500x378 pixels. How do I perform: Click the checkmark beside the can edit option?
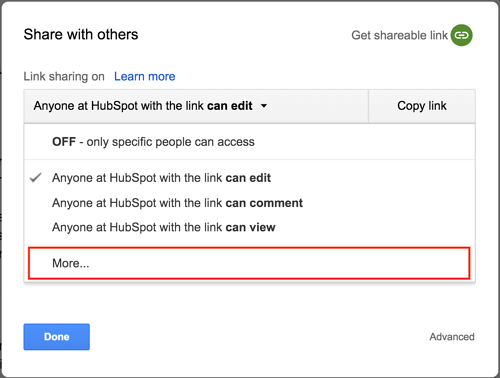tap(36, 178)
